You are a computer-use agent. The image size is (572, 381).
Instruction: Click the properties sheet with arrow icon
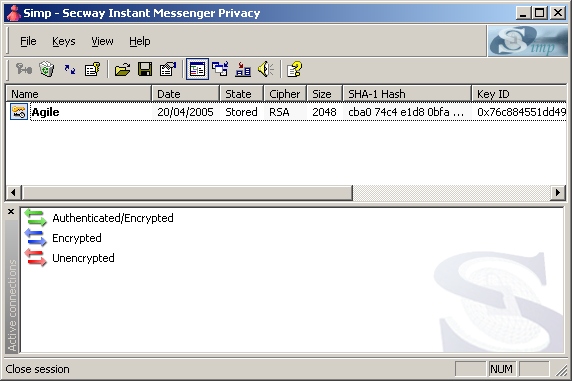pyautogui.click(x=168, y=69)
